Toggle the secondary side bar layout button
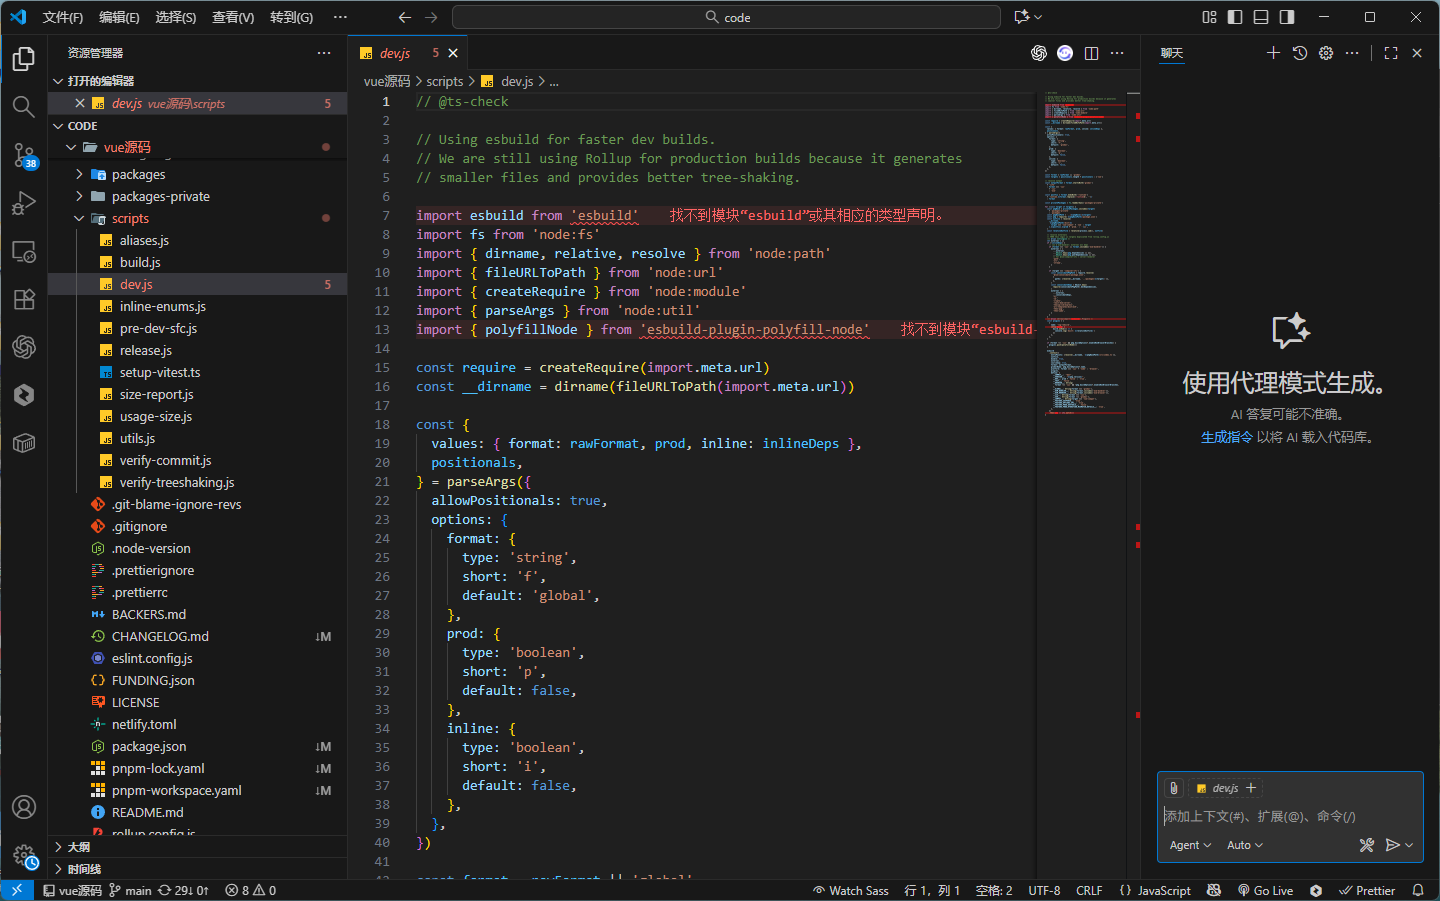This screenshot has height=901, width=1440. [x=1287, y=17]
